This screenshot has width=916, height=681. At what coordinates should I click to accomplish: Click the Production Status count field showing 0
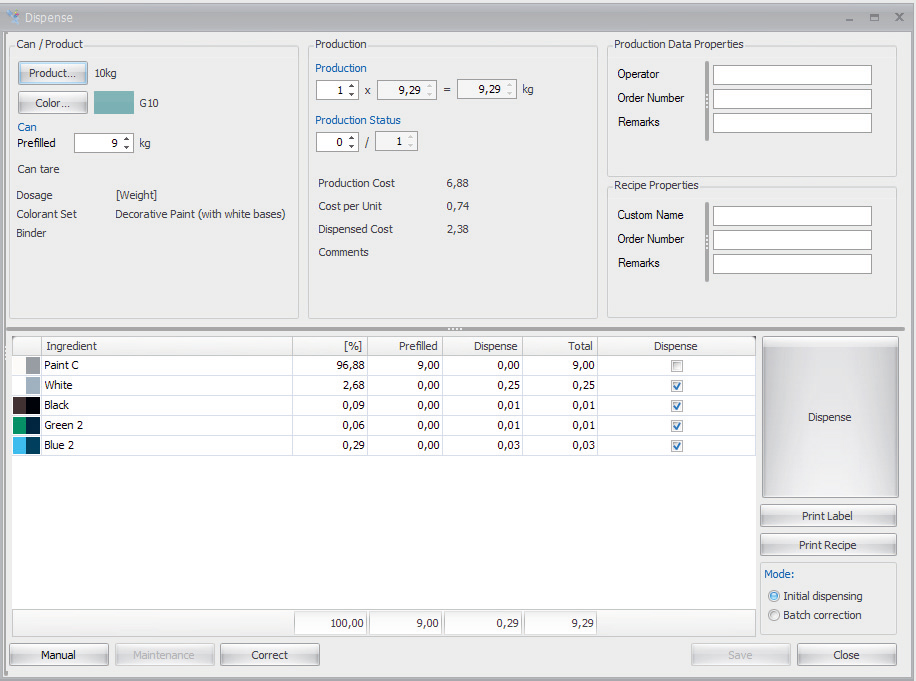tap(331, 141)
